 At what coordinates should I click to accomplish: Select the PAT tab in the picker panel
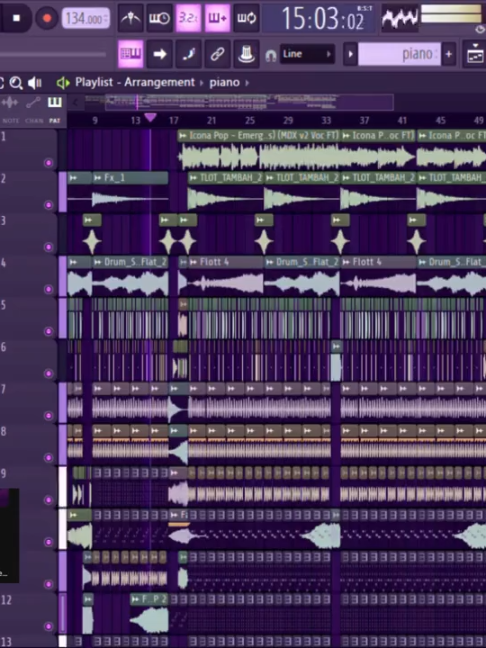[x=55, y=109]
